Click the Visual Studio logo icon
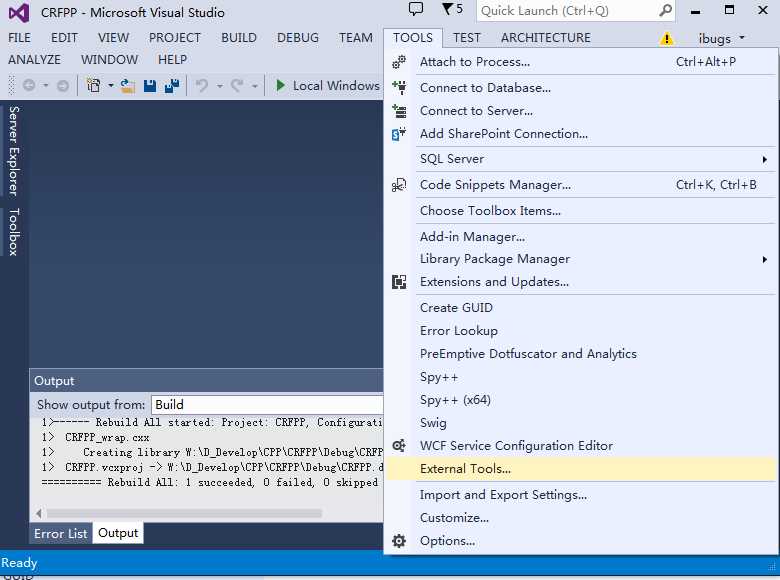 tap(19, 12)
